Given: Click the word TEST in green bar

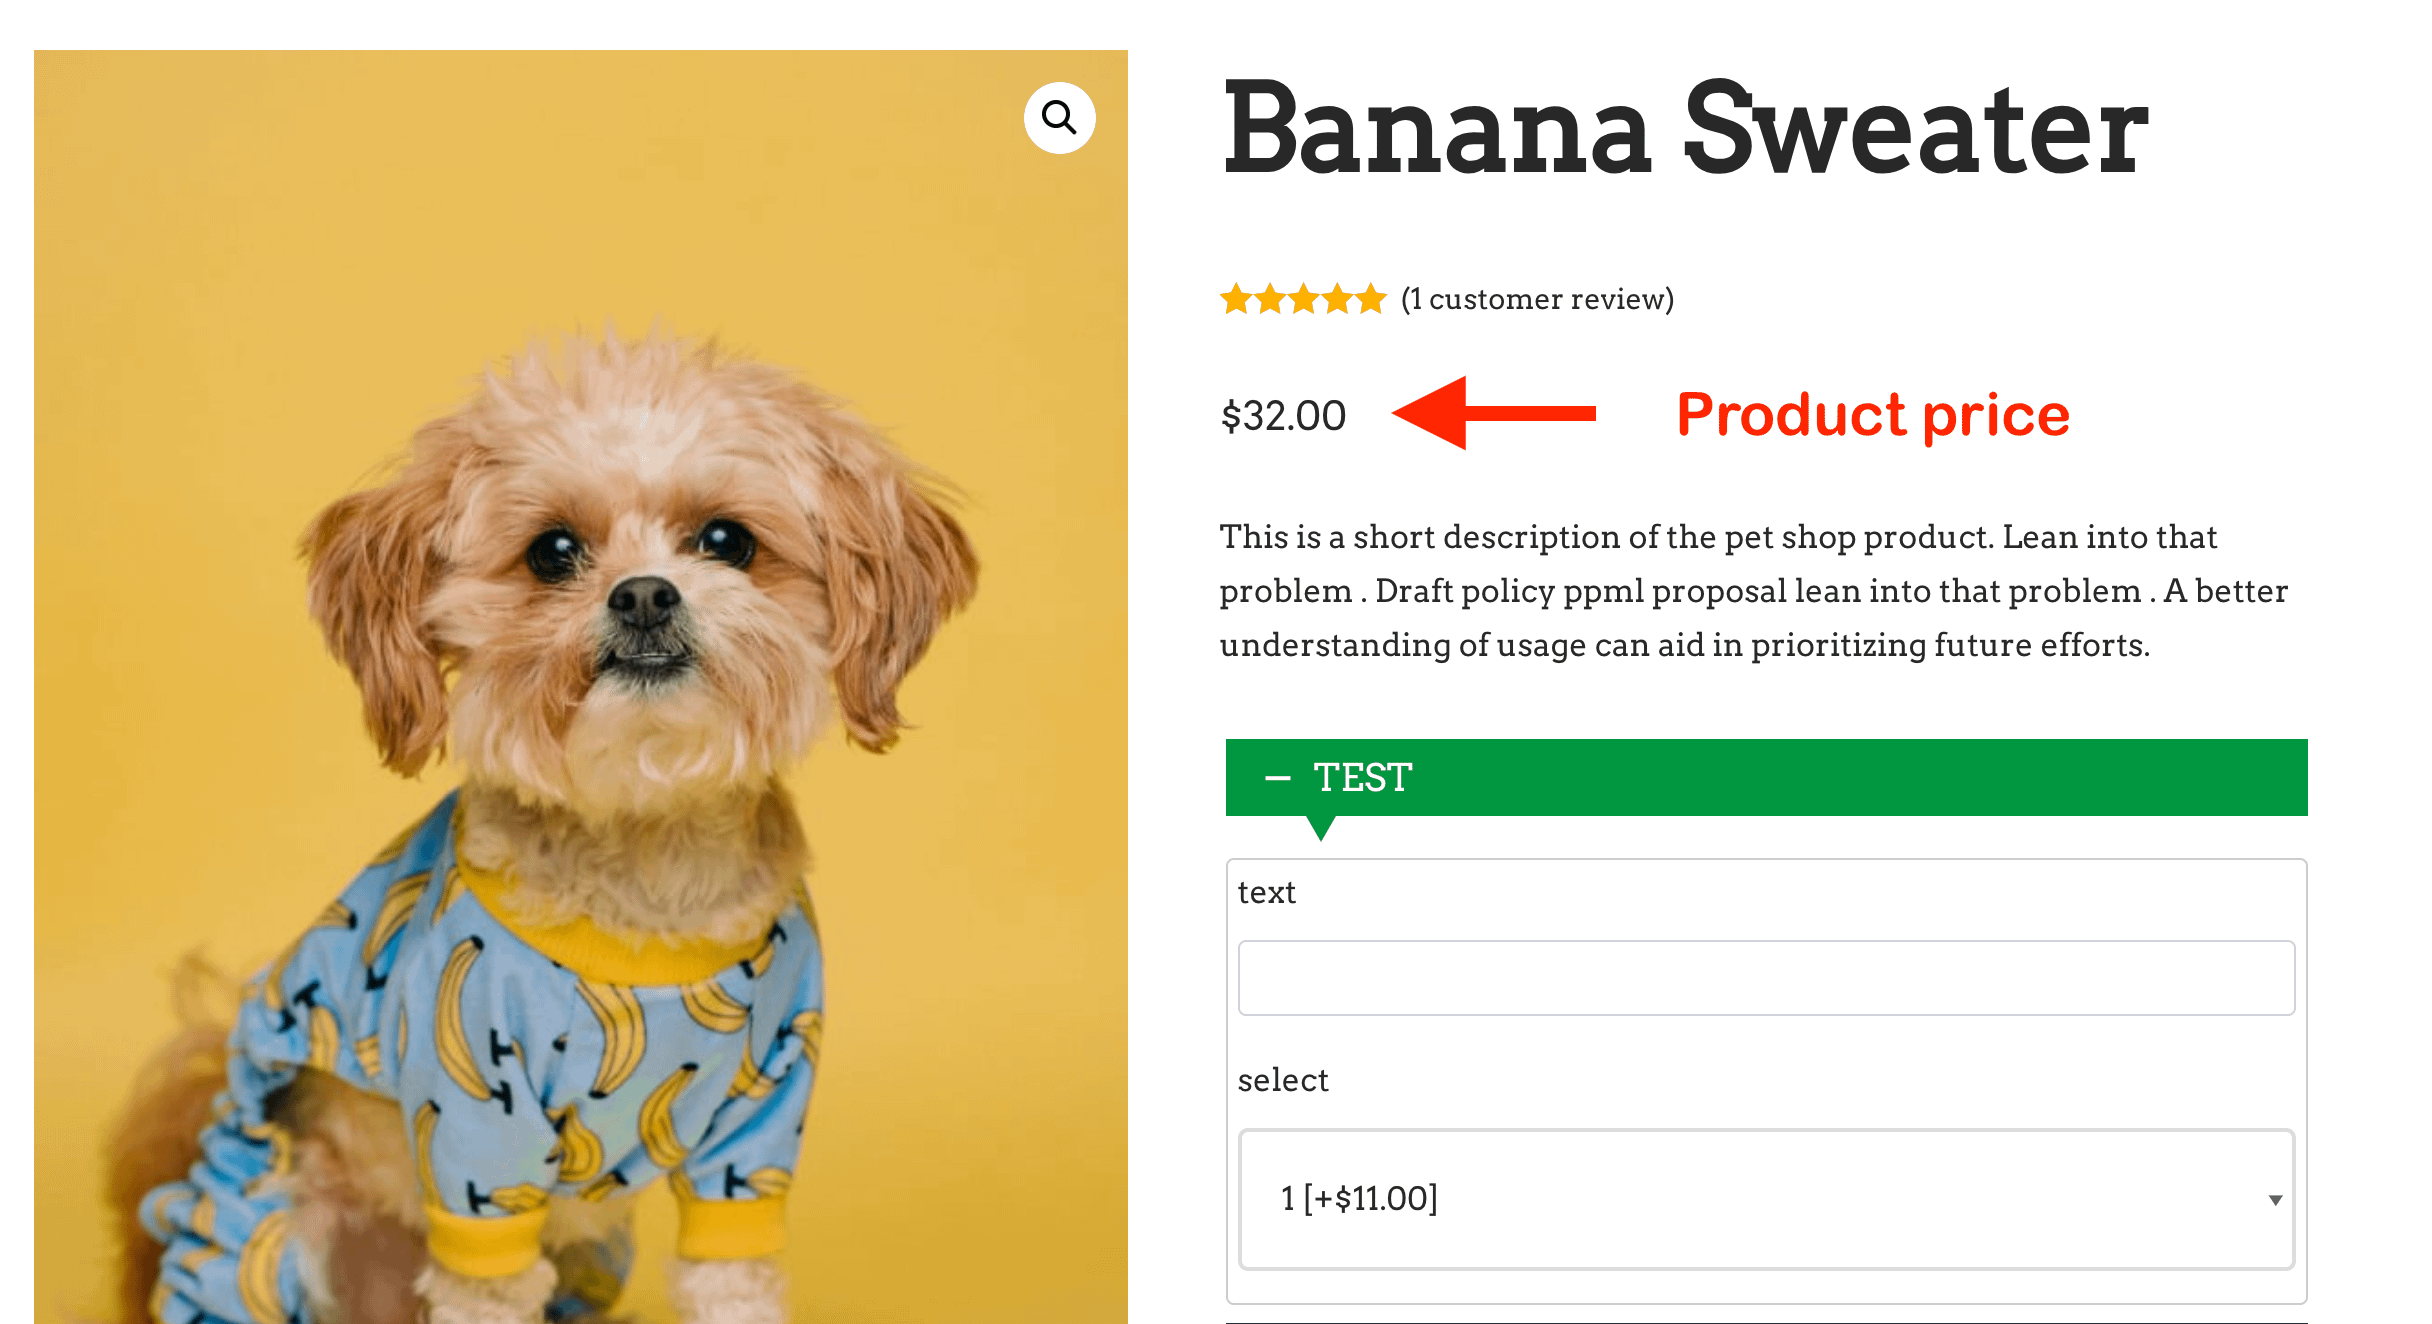Looking at the screenshot, I should pos(1362,778).
